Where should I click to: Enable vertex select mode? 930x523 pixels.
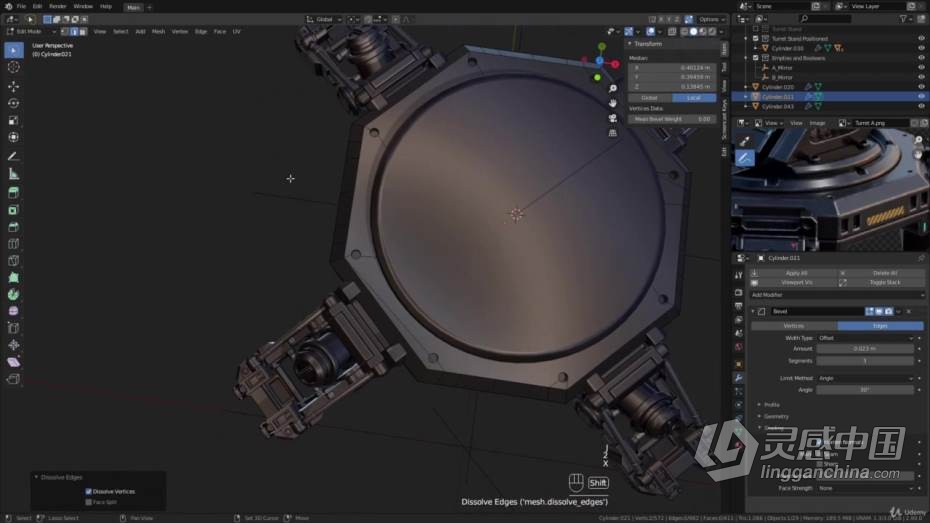[x=65, y=31]
